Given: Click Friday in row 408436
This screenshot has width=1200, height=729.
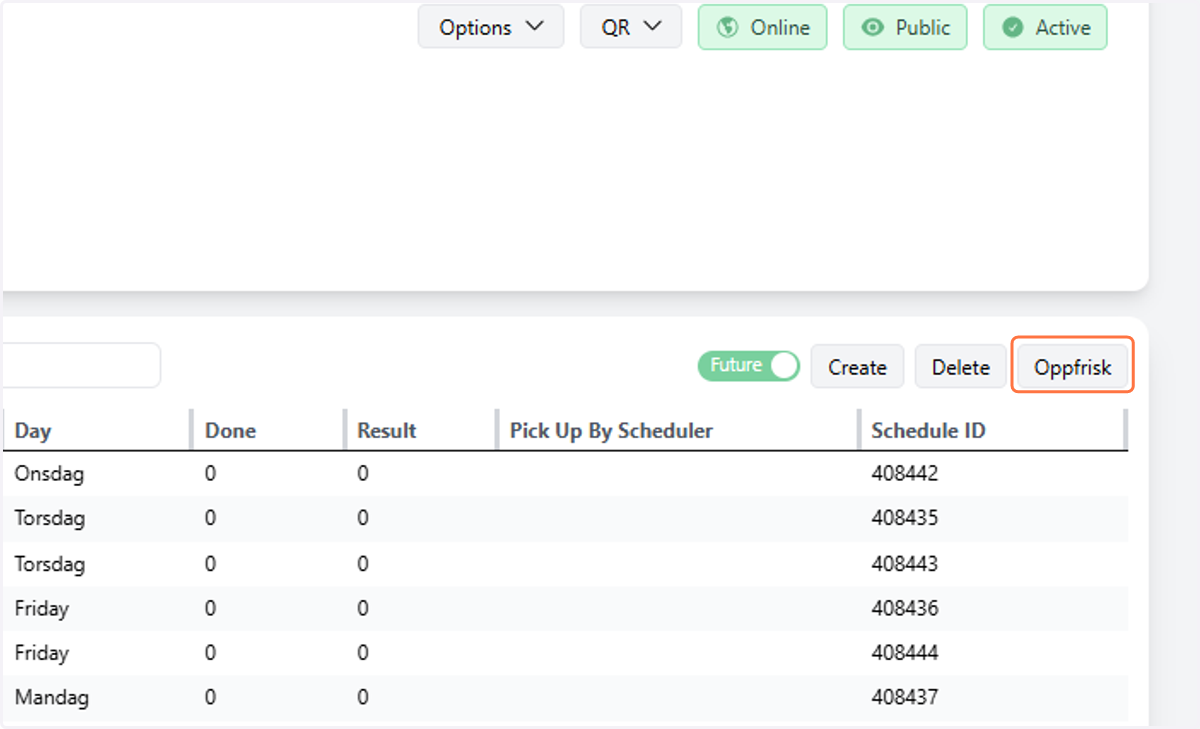Looking at the screenshot, I should (41, 608).
